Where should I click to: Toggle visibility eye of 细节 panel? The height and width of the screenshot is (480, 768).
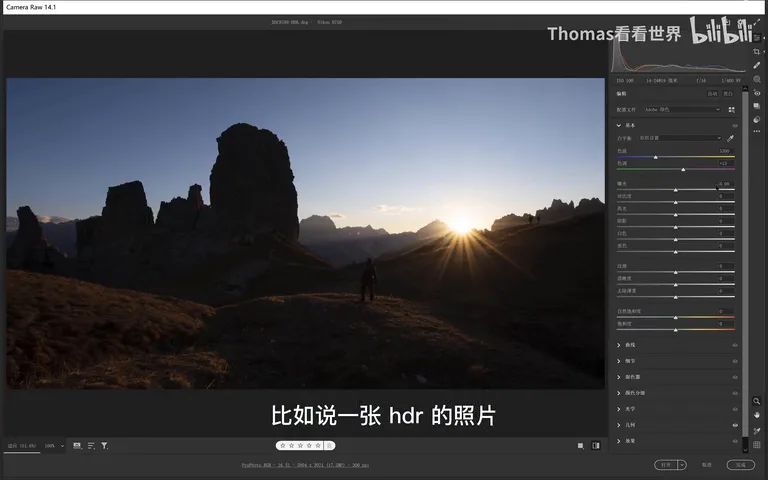pyautogui.click(x=735, y=361)
